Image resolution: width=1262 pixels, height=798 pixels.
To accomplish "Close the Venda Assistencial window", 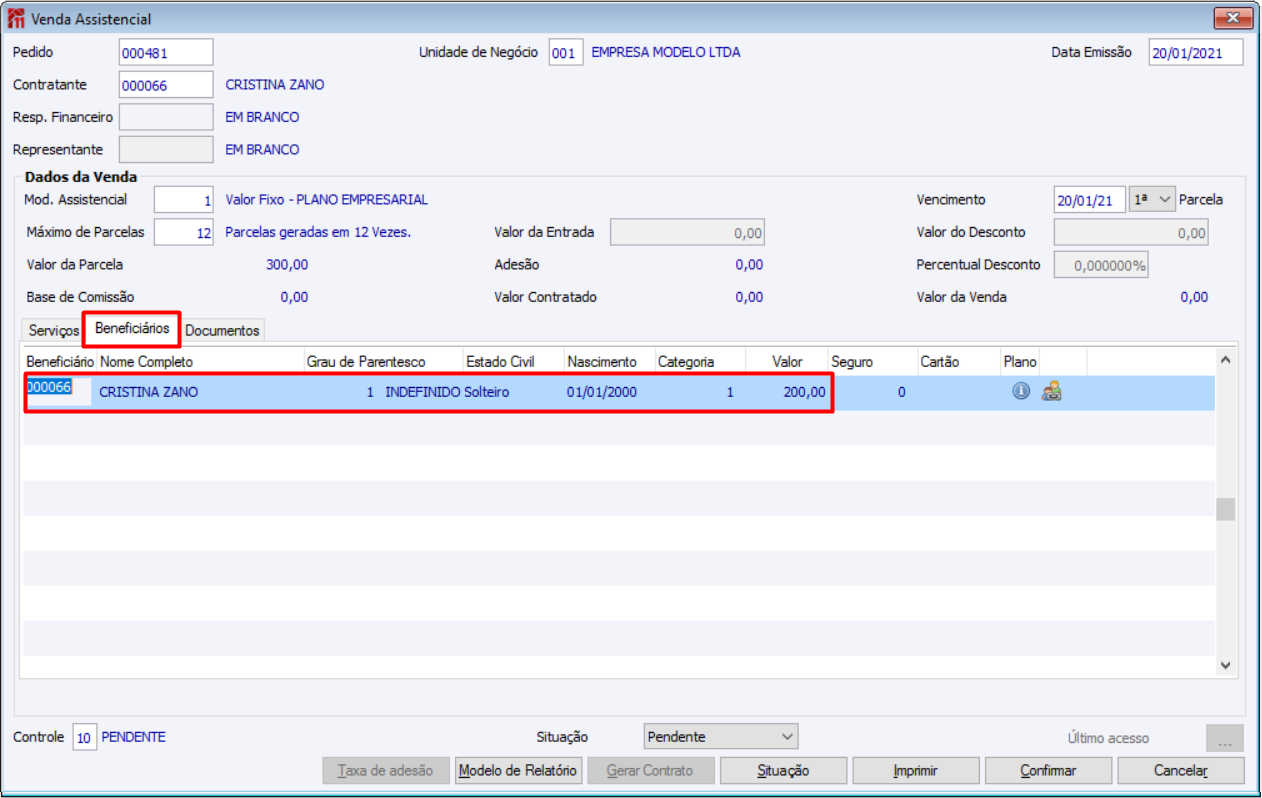I will click(x=1233, y=19).
